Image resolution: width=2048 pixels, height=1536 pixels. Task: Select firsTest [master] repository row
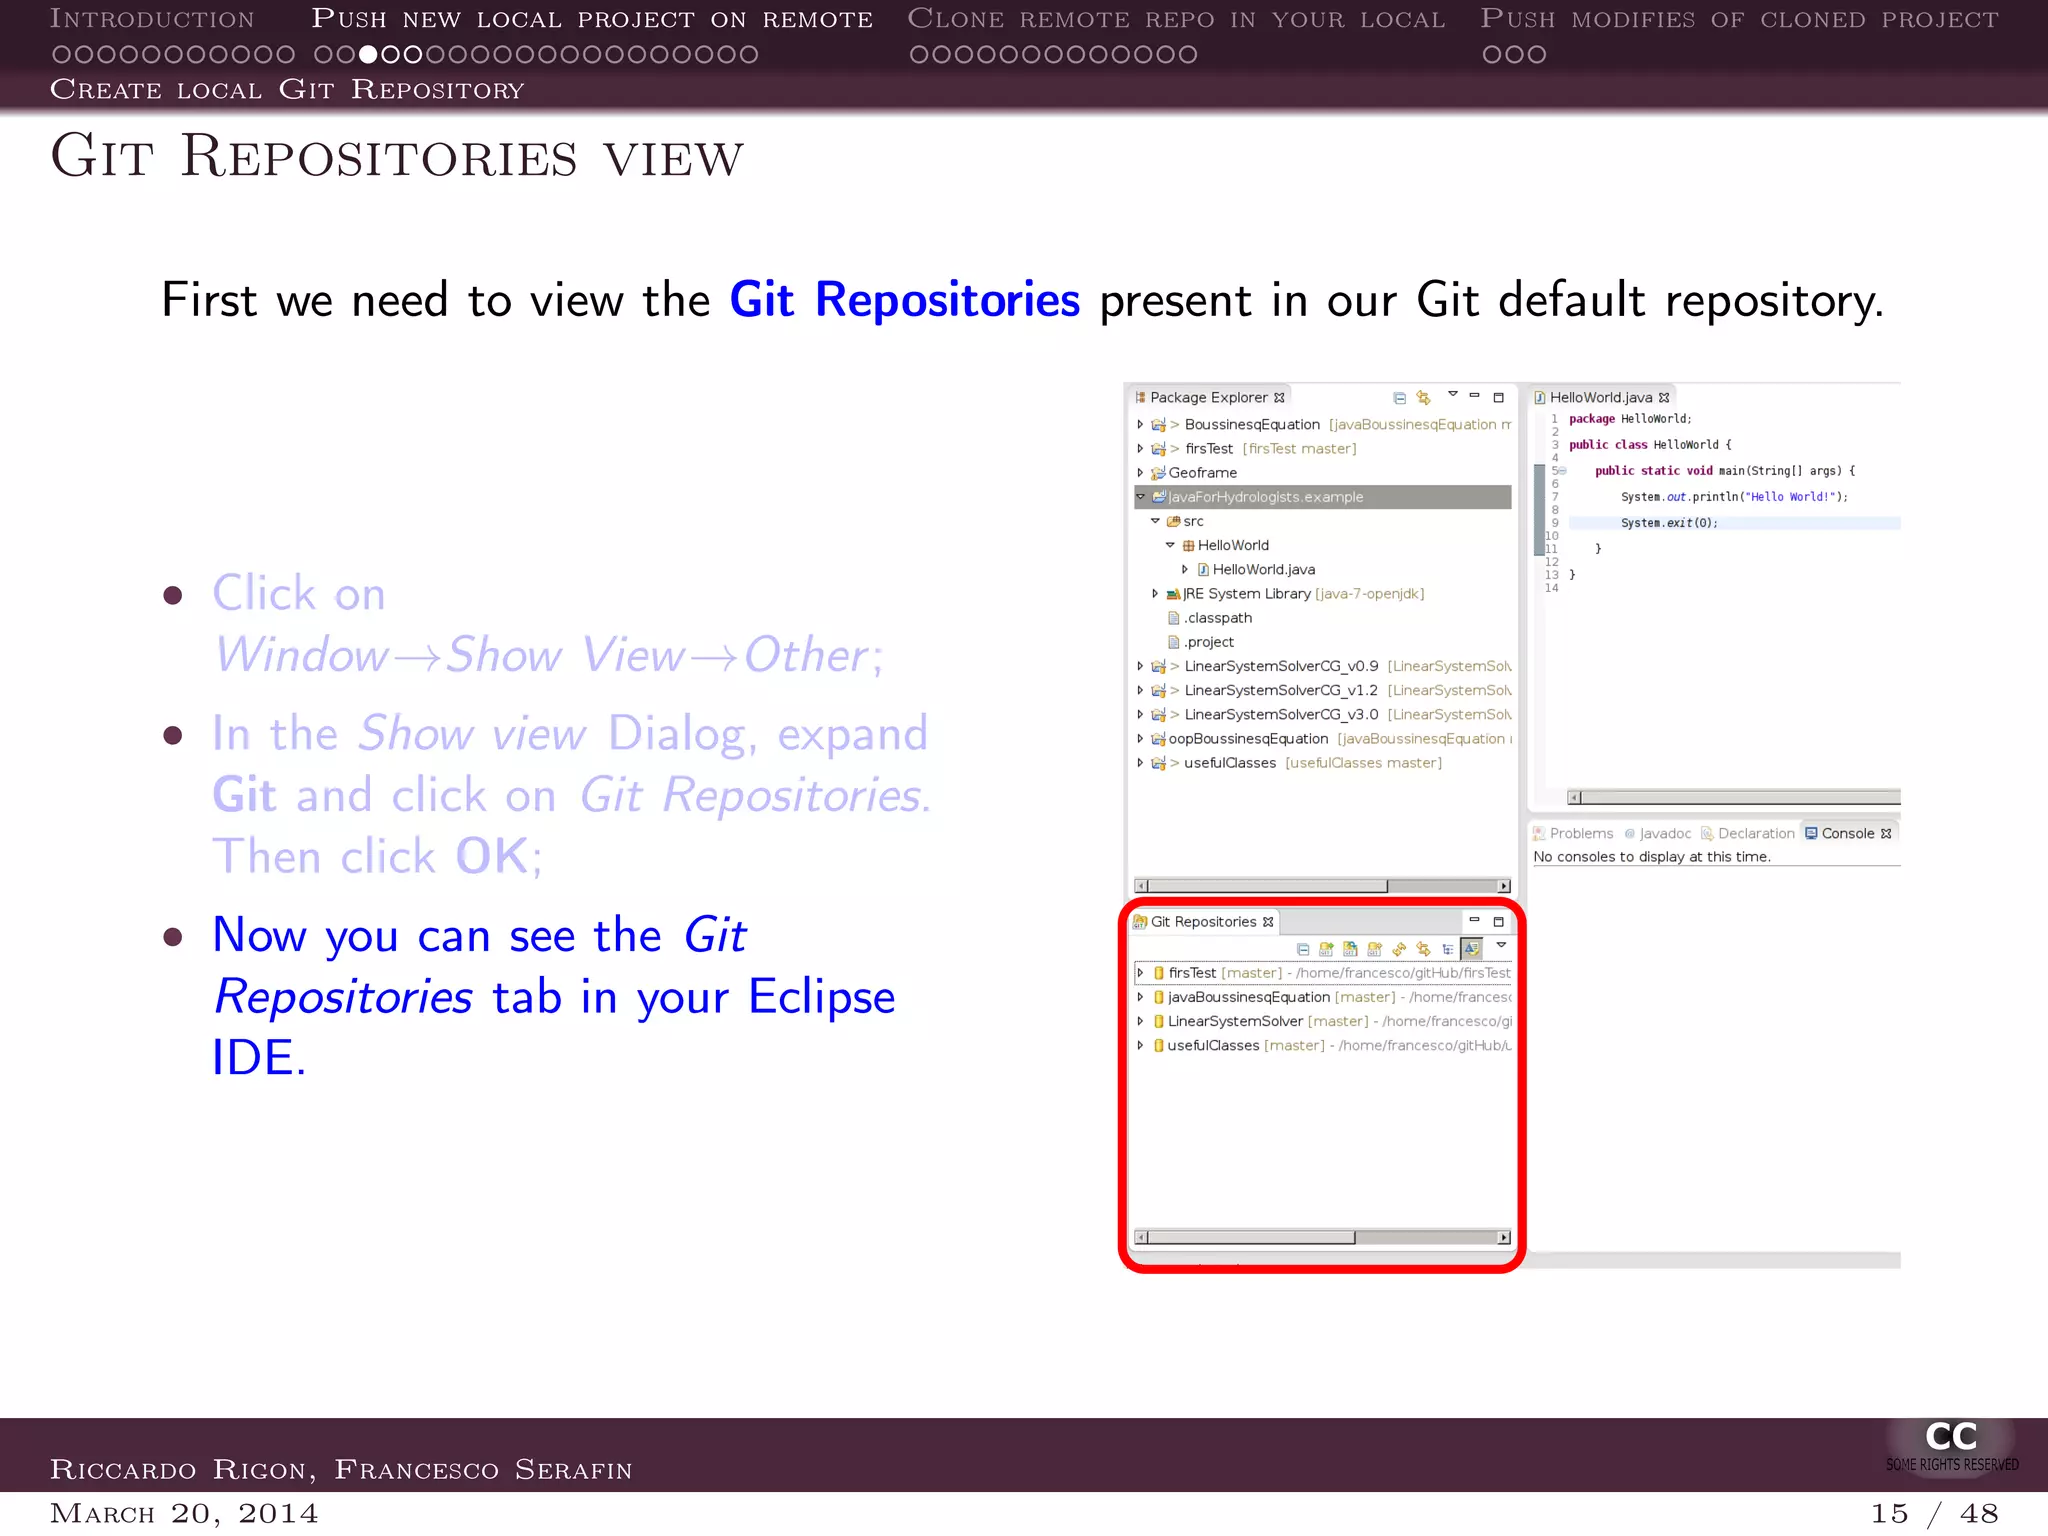(1323, 972)
